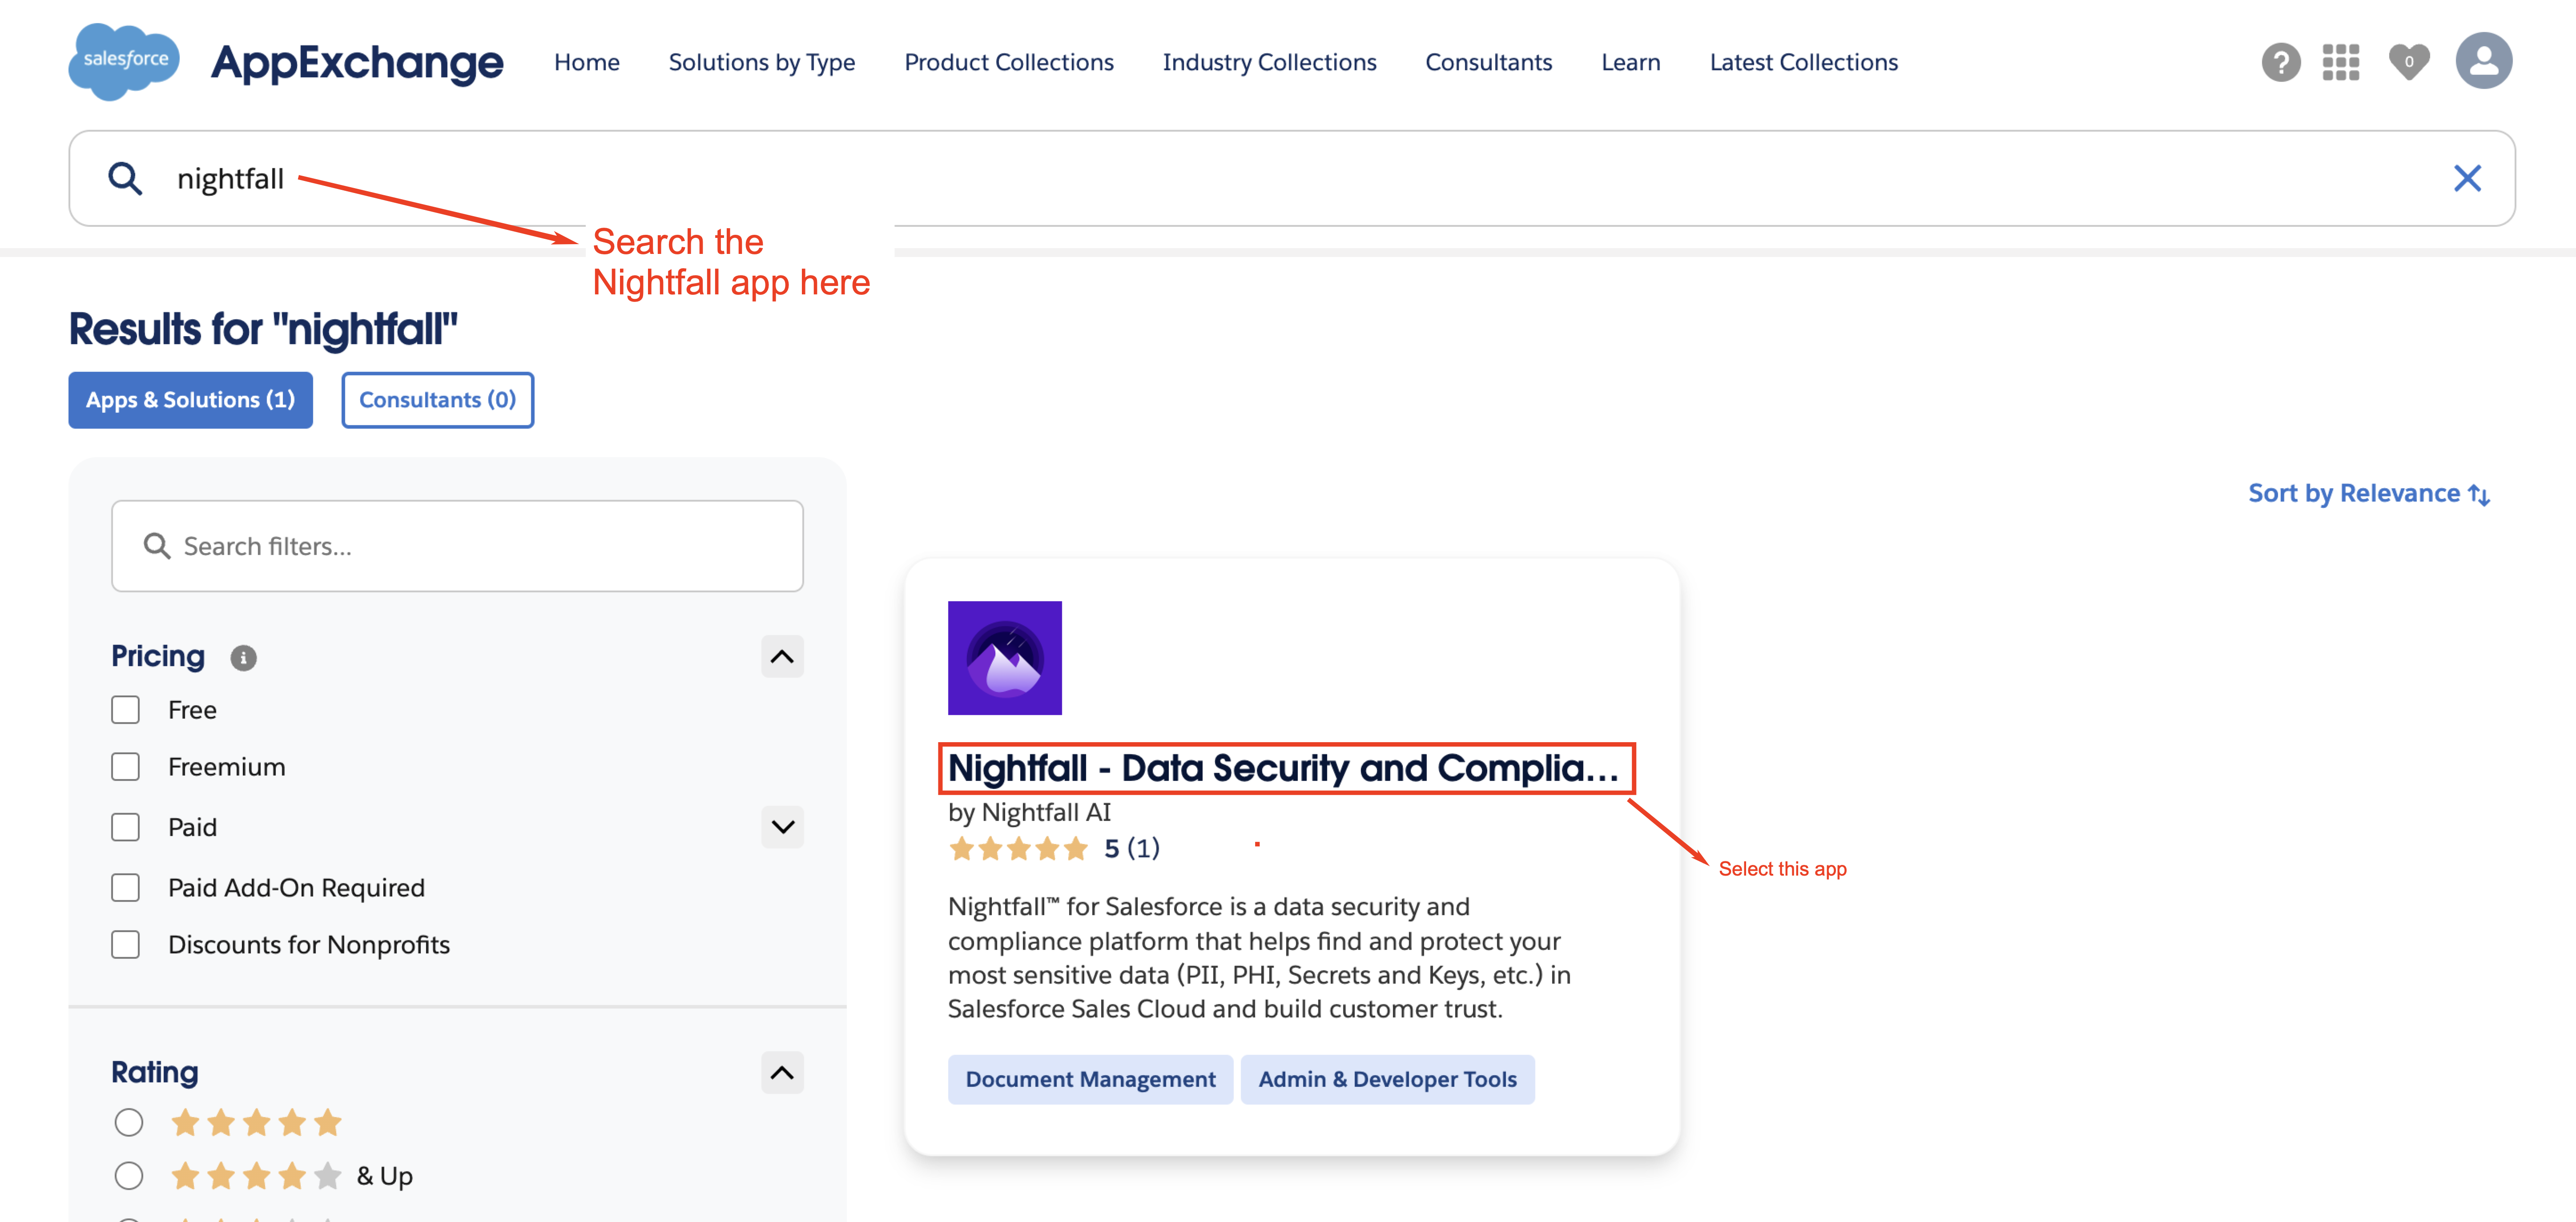Select the five-star rating radio button

tap(128, 1122)
